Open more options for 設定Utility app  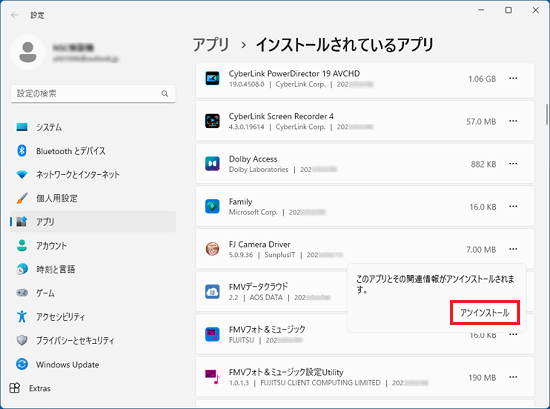[513, 377]
